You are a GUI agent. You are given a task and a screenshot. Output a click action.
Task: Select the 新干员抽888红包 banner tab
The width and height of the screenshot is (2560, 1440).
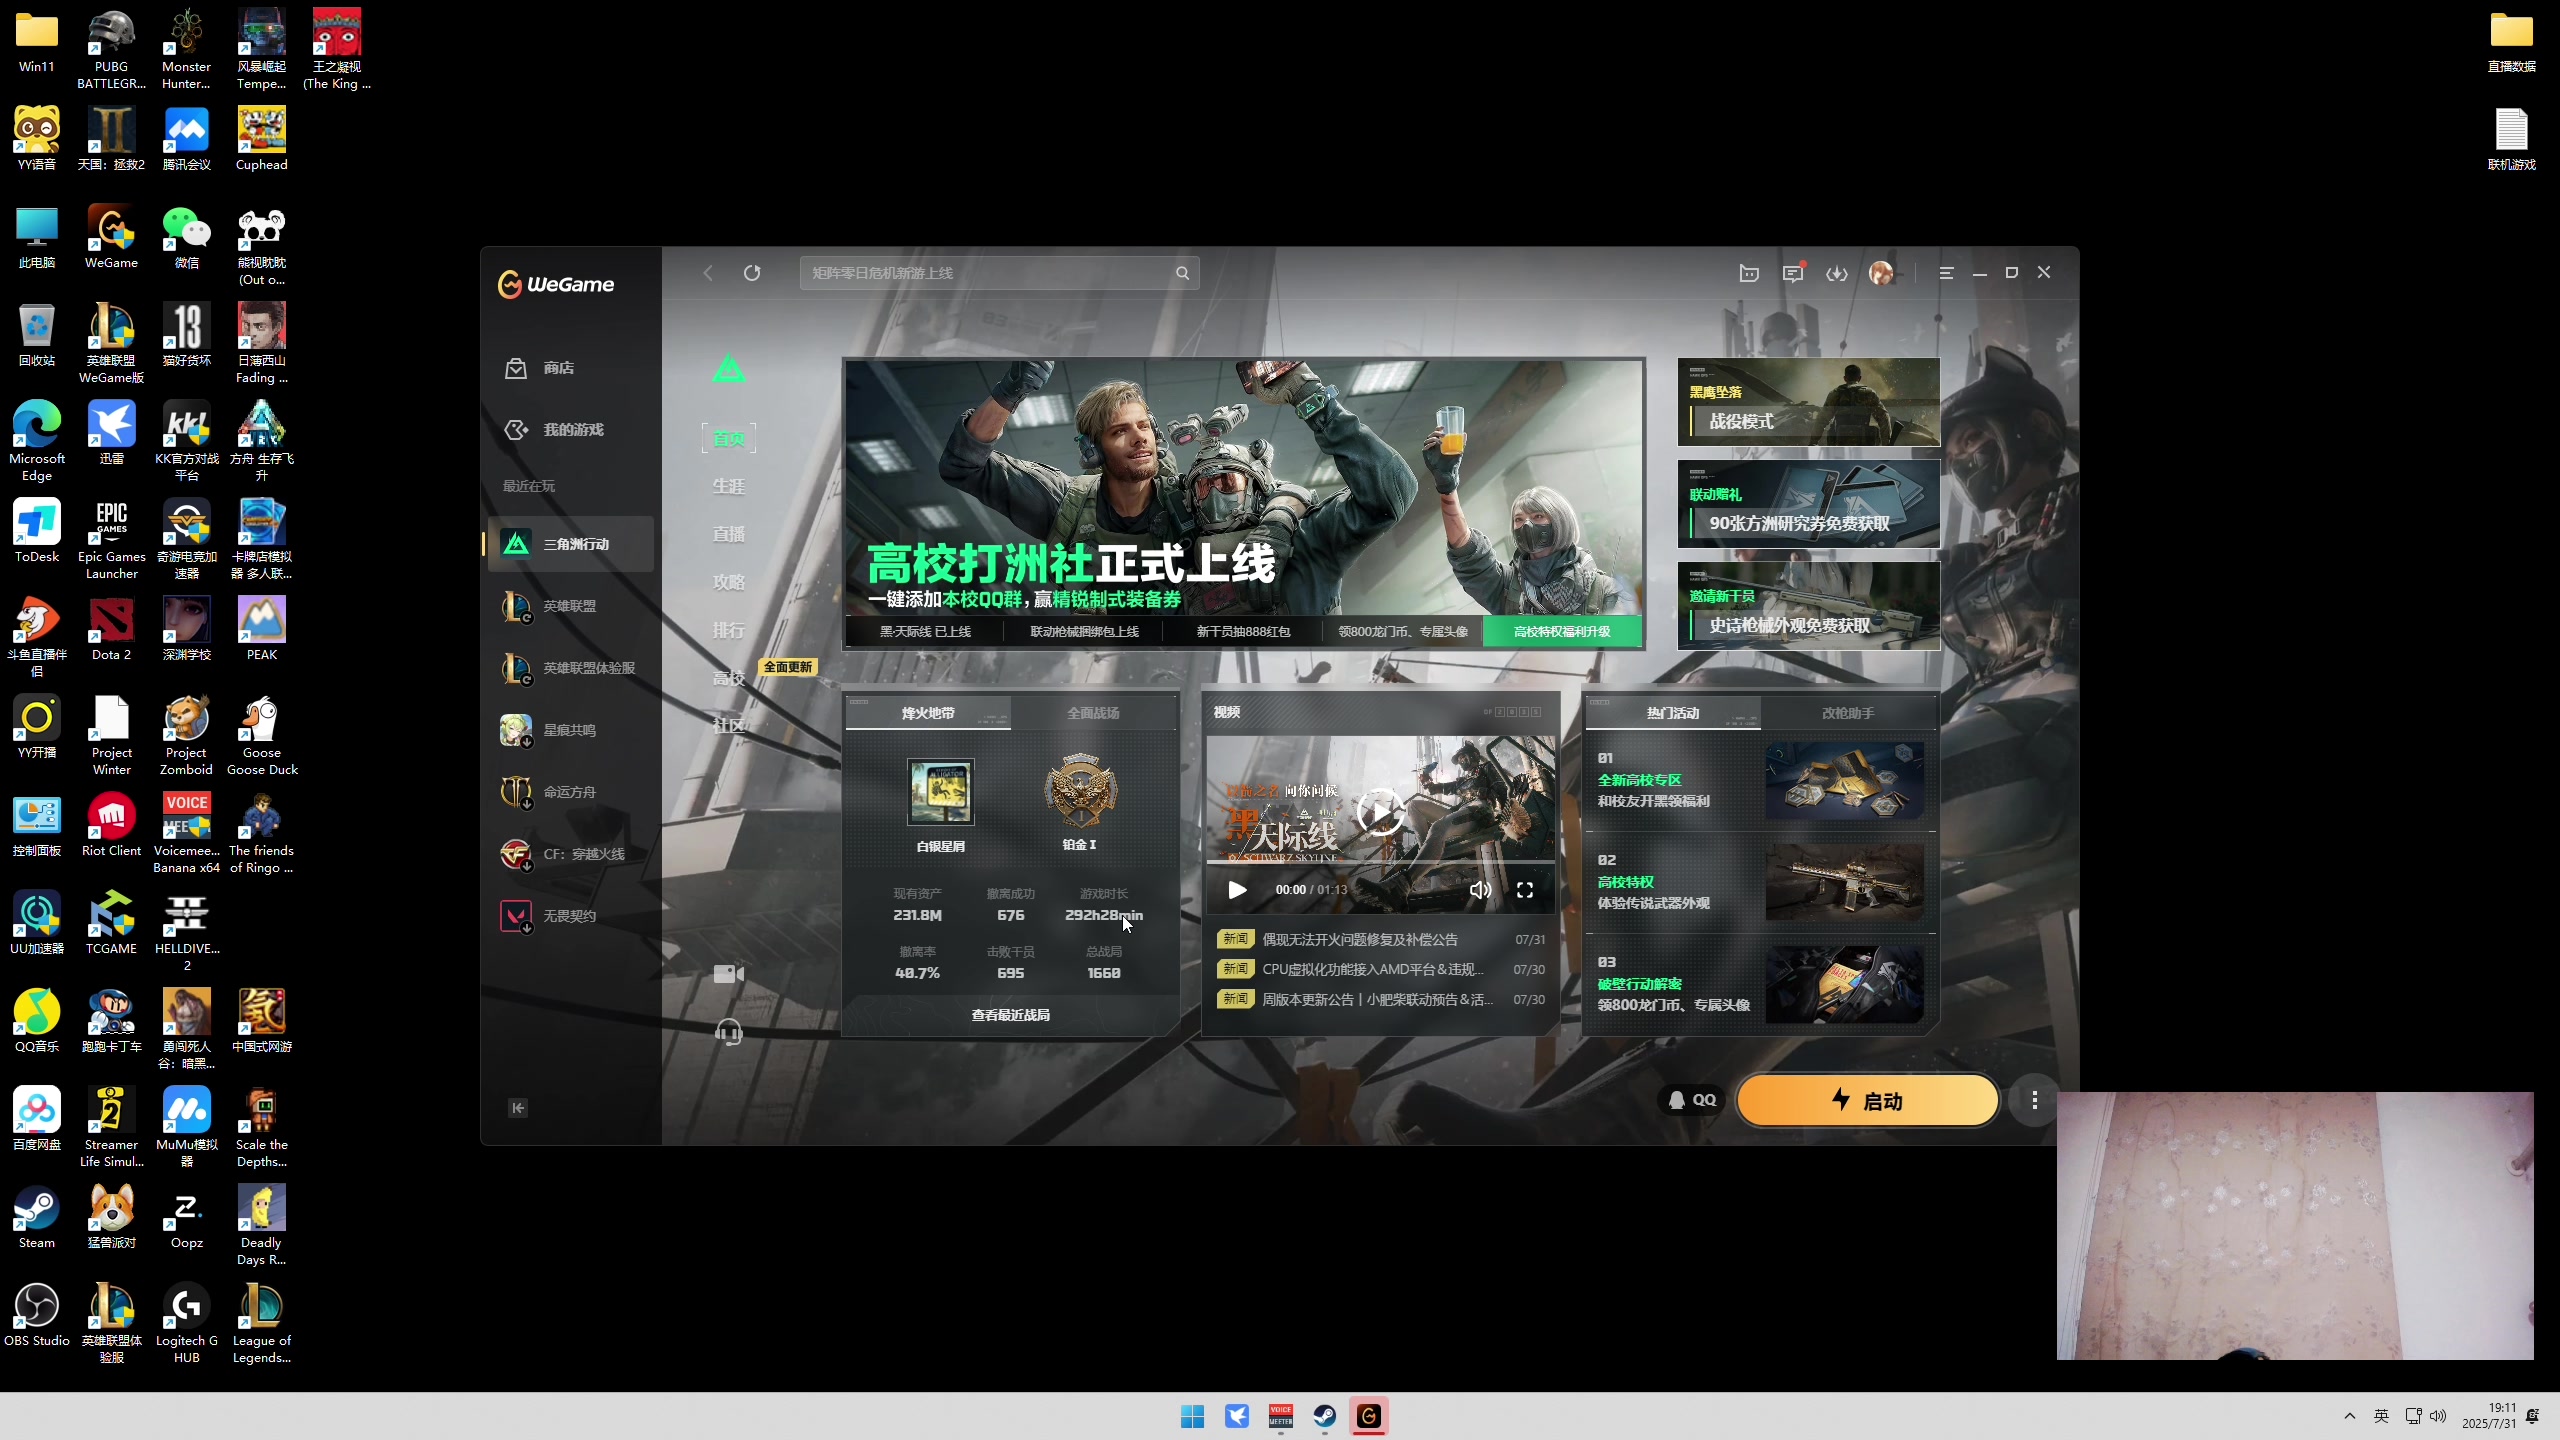1243,631
